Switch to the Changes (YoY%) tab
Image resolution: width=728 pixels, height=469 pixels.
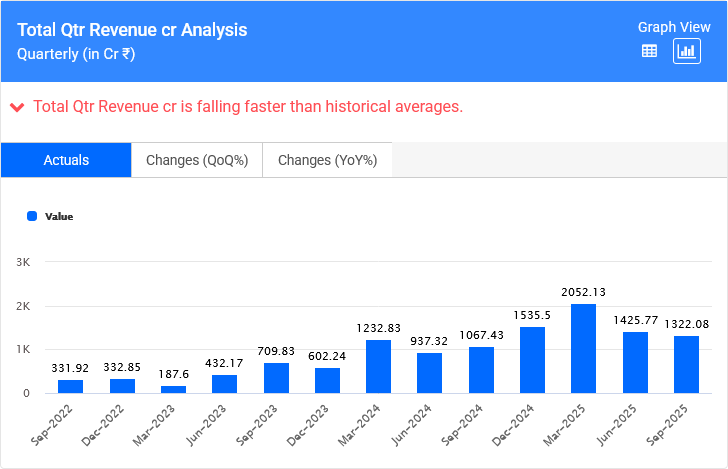coord(327,160)
